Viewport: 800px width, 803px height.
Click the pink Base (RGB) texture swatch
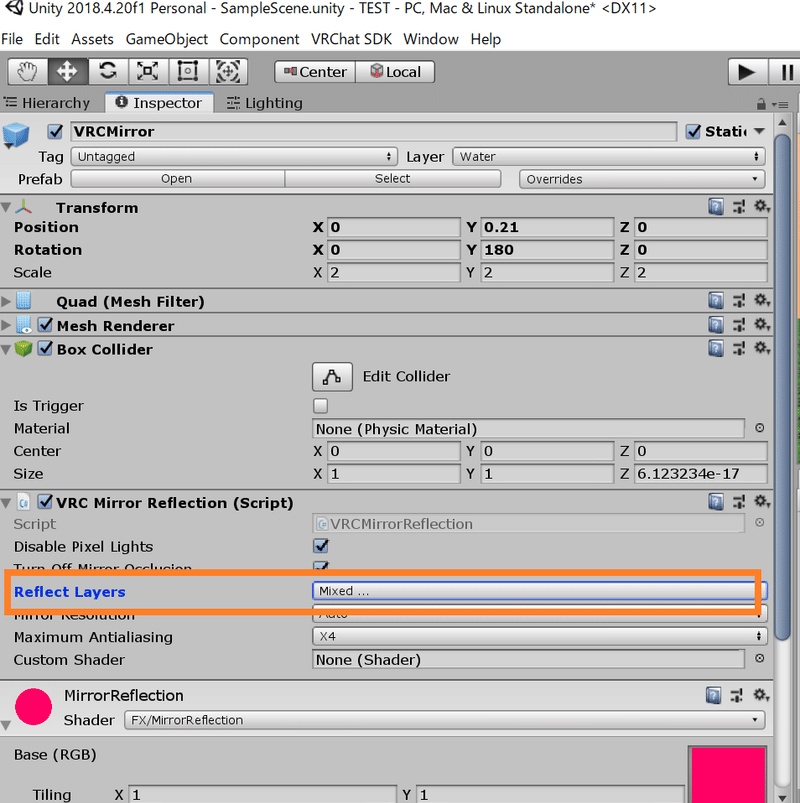(x=728, y=775)
